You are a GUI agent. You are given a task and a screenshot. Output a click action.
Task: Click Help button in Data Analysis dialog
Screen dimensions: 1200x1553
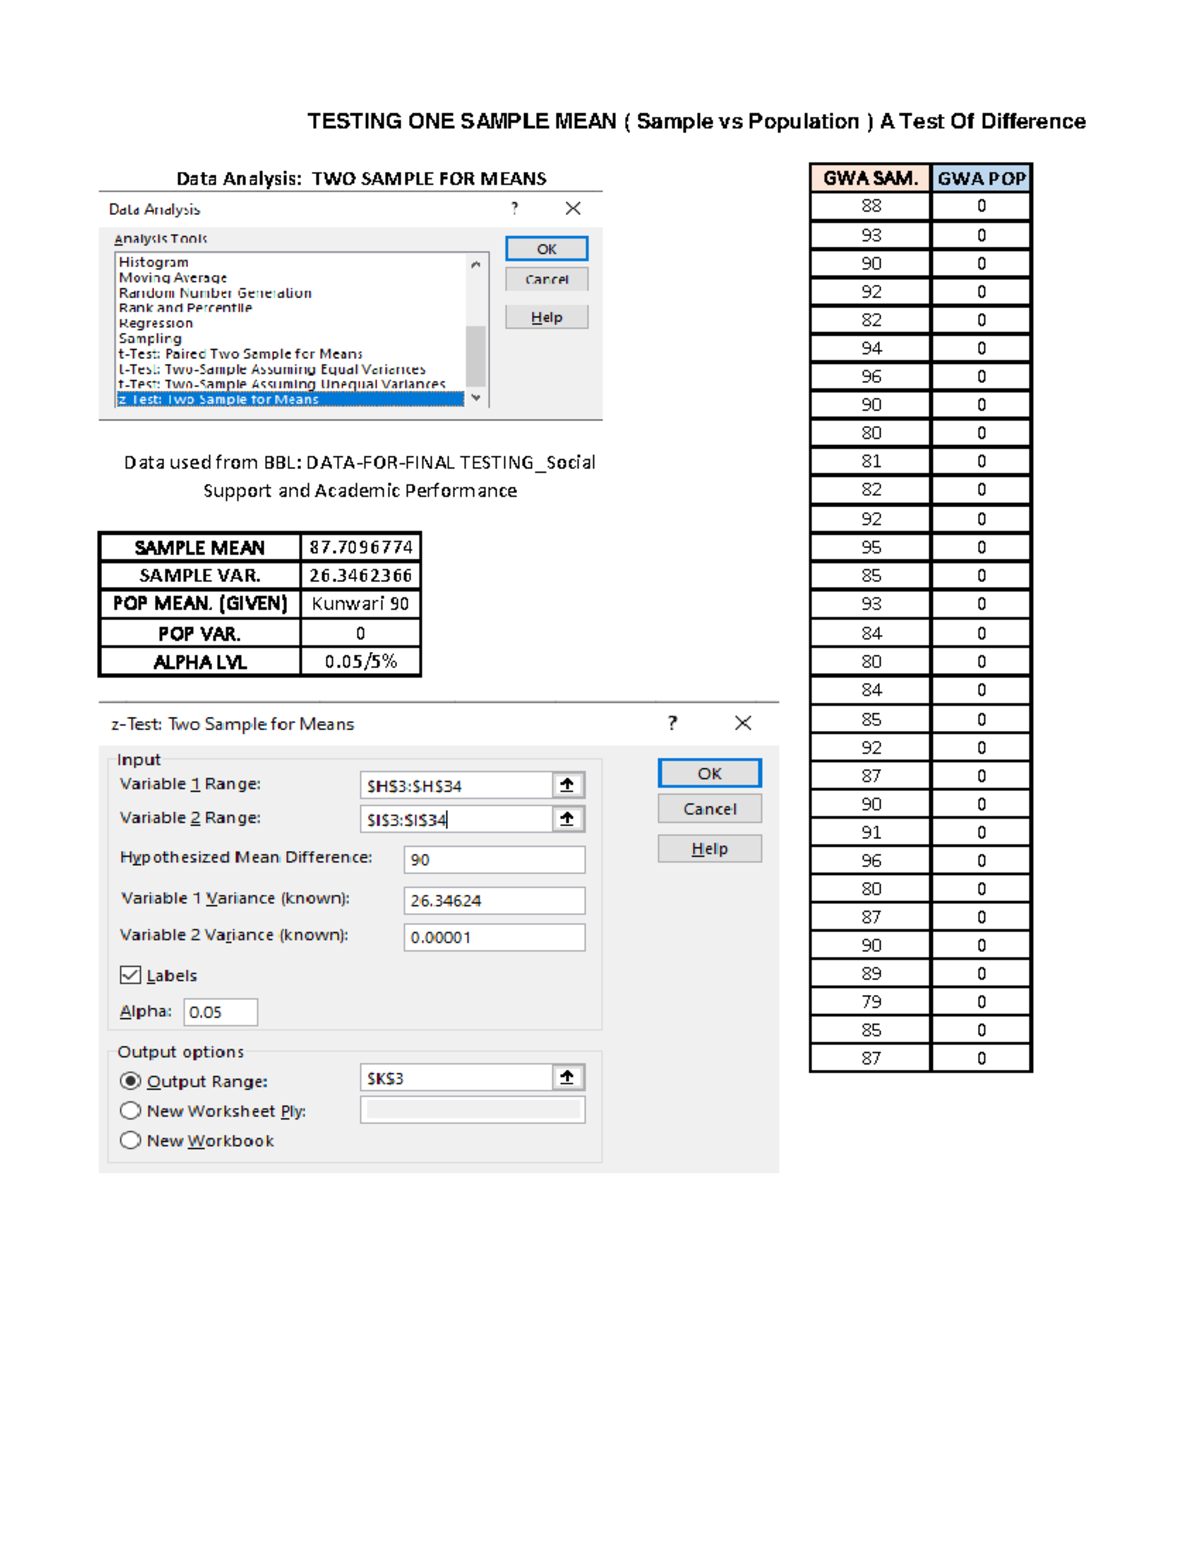click(x=546, y=317)
